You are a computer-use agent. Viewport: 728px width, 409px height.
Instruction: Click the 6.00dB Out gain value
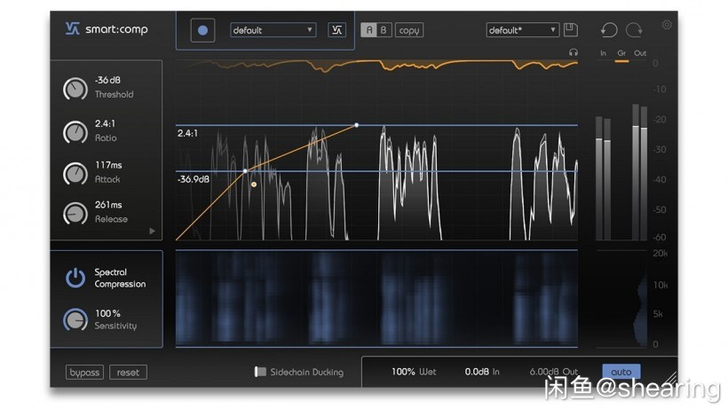click(x=553, y=372)
